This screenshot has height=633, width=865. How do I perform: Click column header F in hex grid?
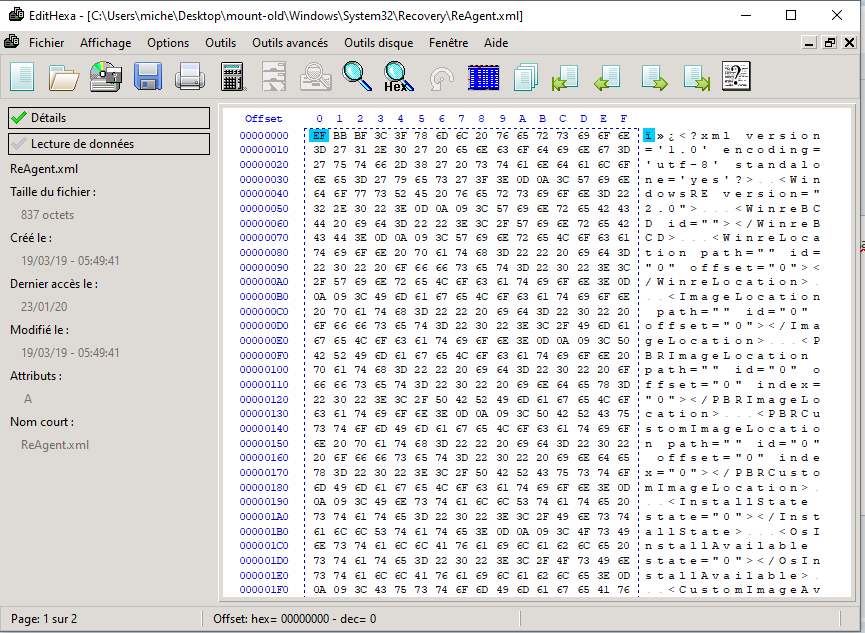pyautogui.click(x=623, y=119)
